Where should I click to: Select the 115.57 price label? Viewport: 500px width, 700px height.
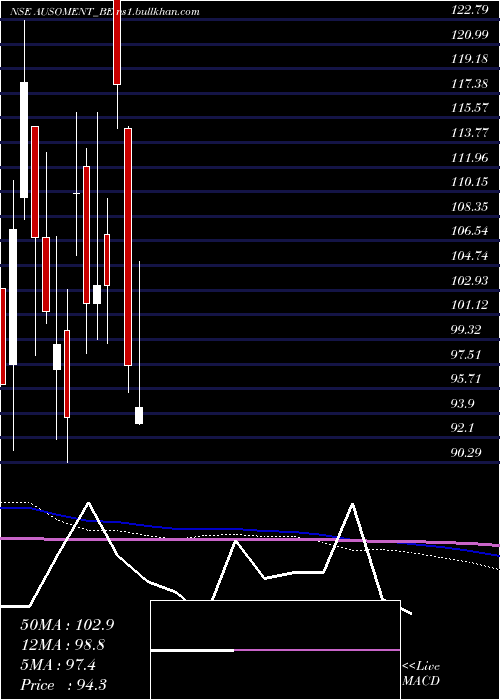(469, 108)
